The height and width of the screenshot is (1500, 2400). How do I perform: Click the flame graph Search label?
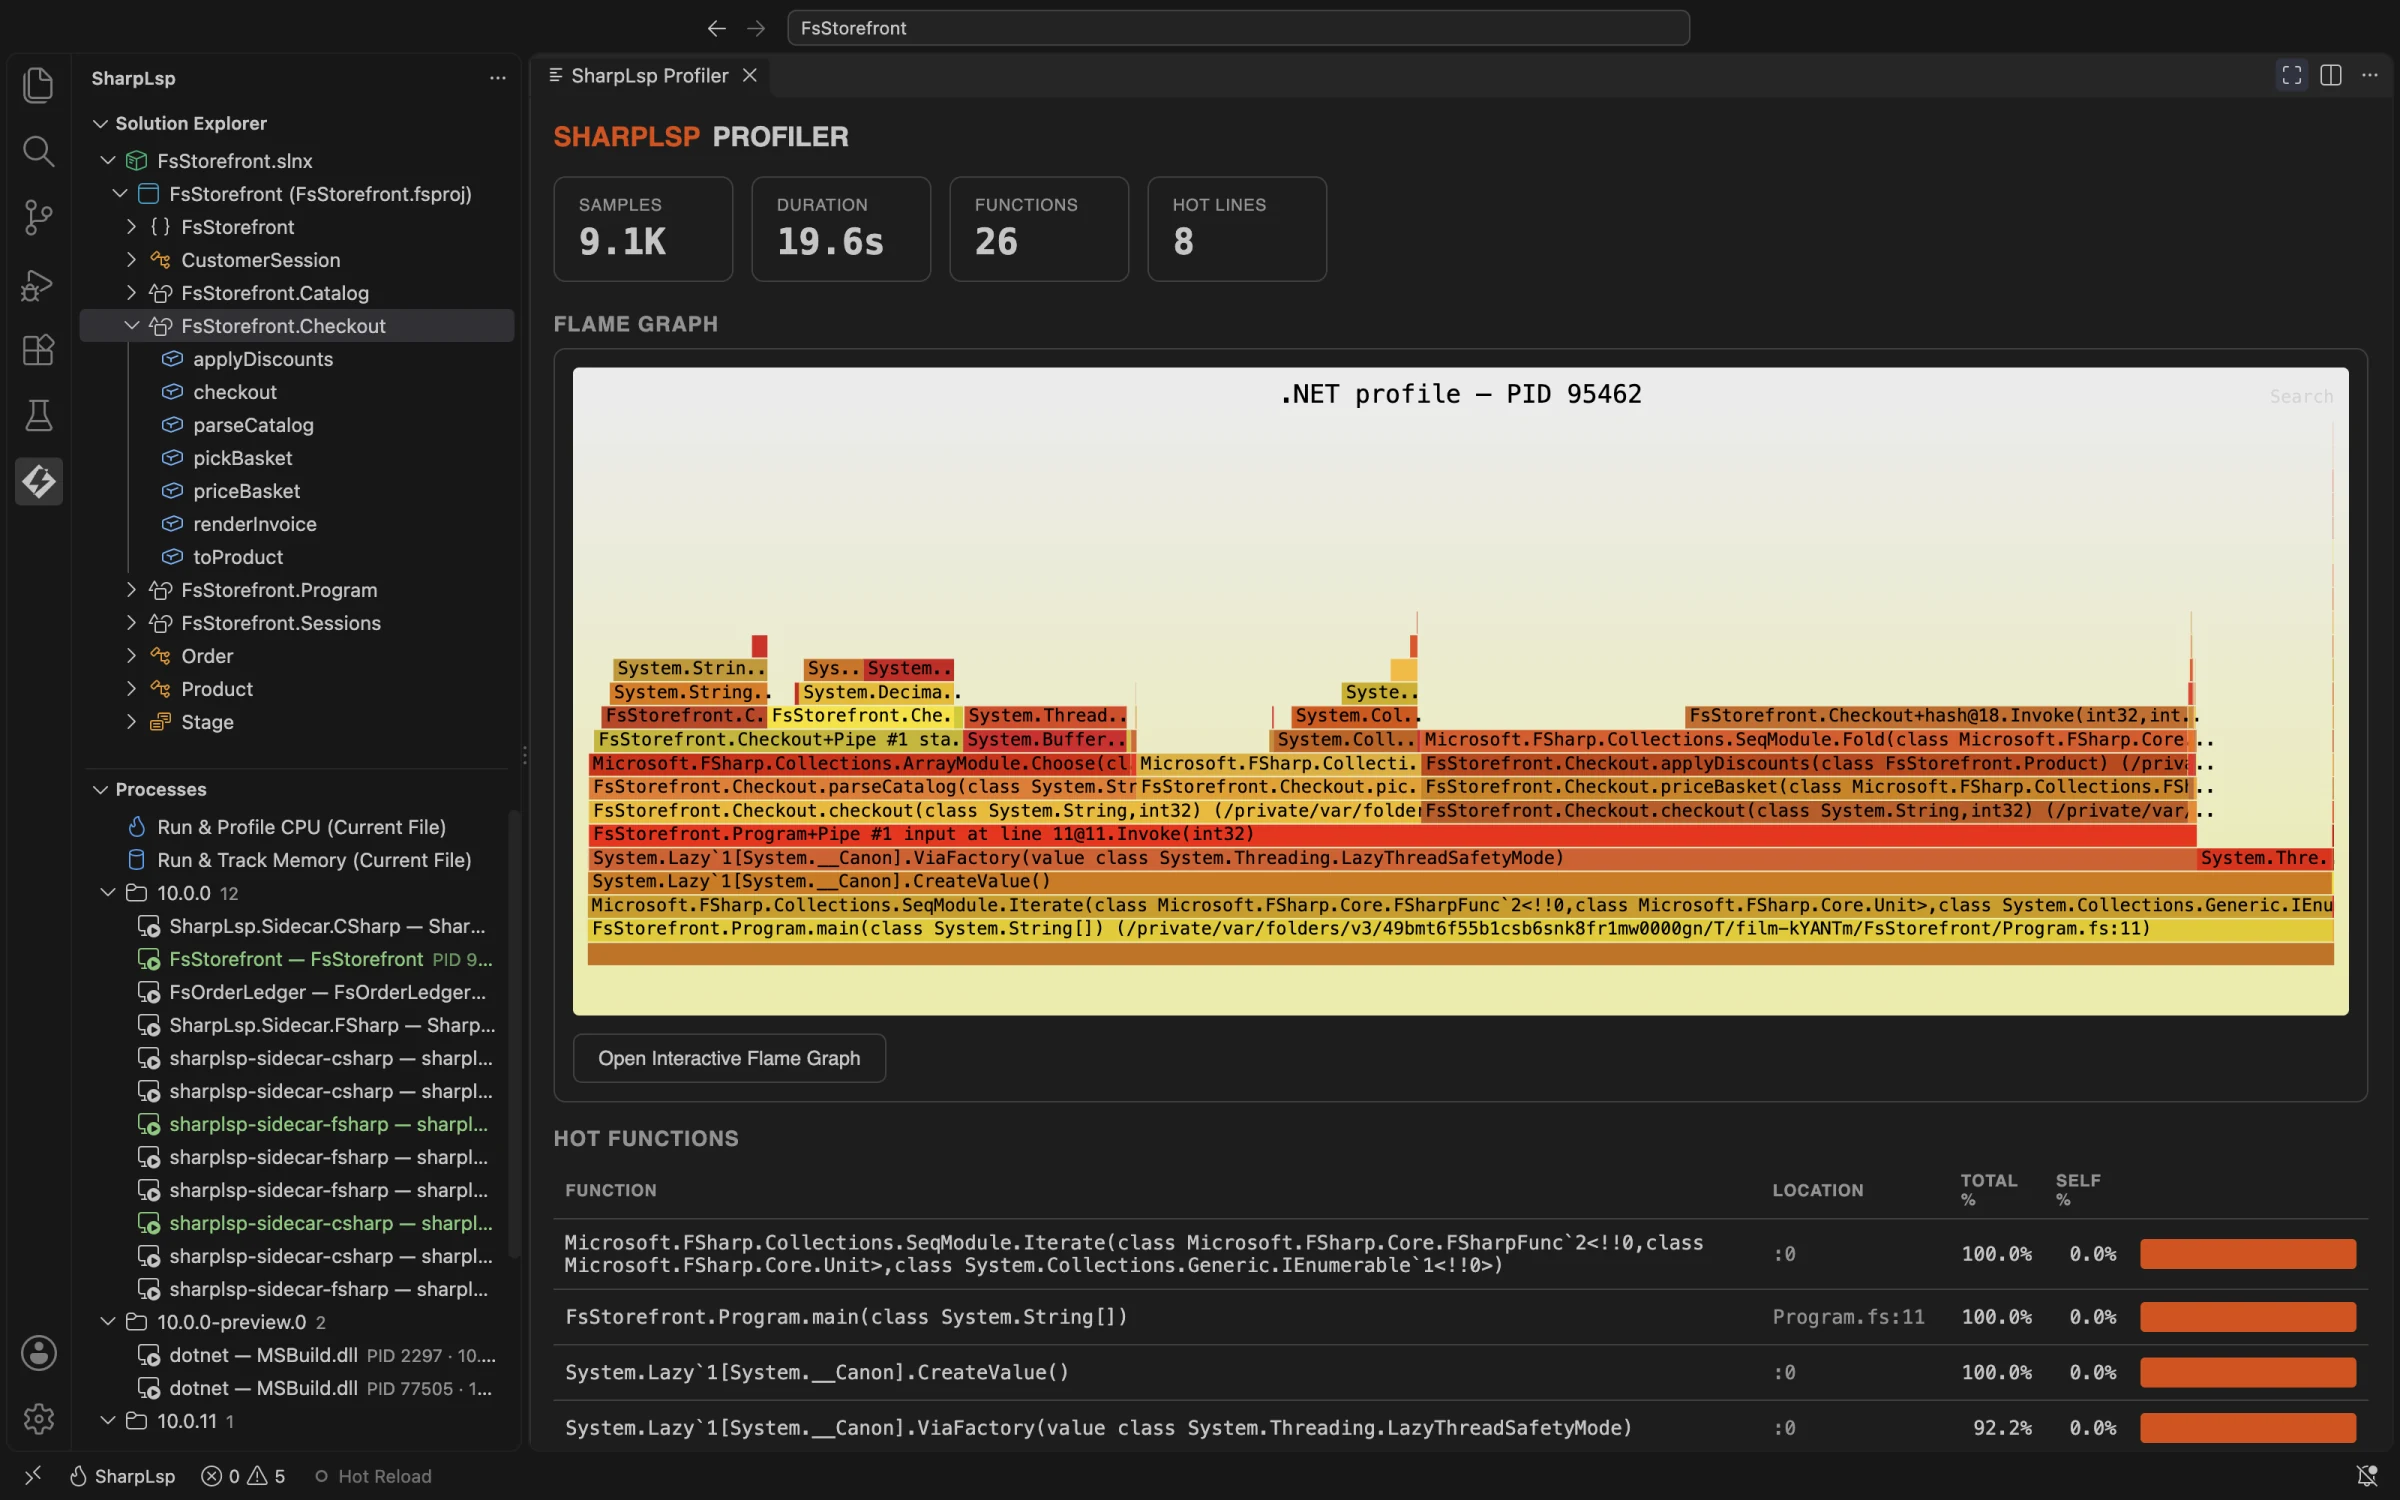pyautogui.click(x=2301, y=397)
